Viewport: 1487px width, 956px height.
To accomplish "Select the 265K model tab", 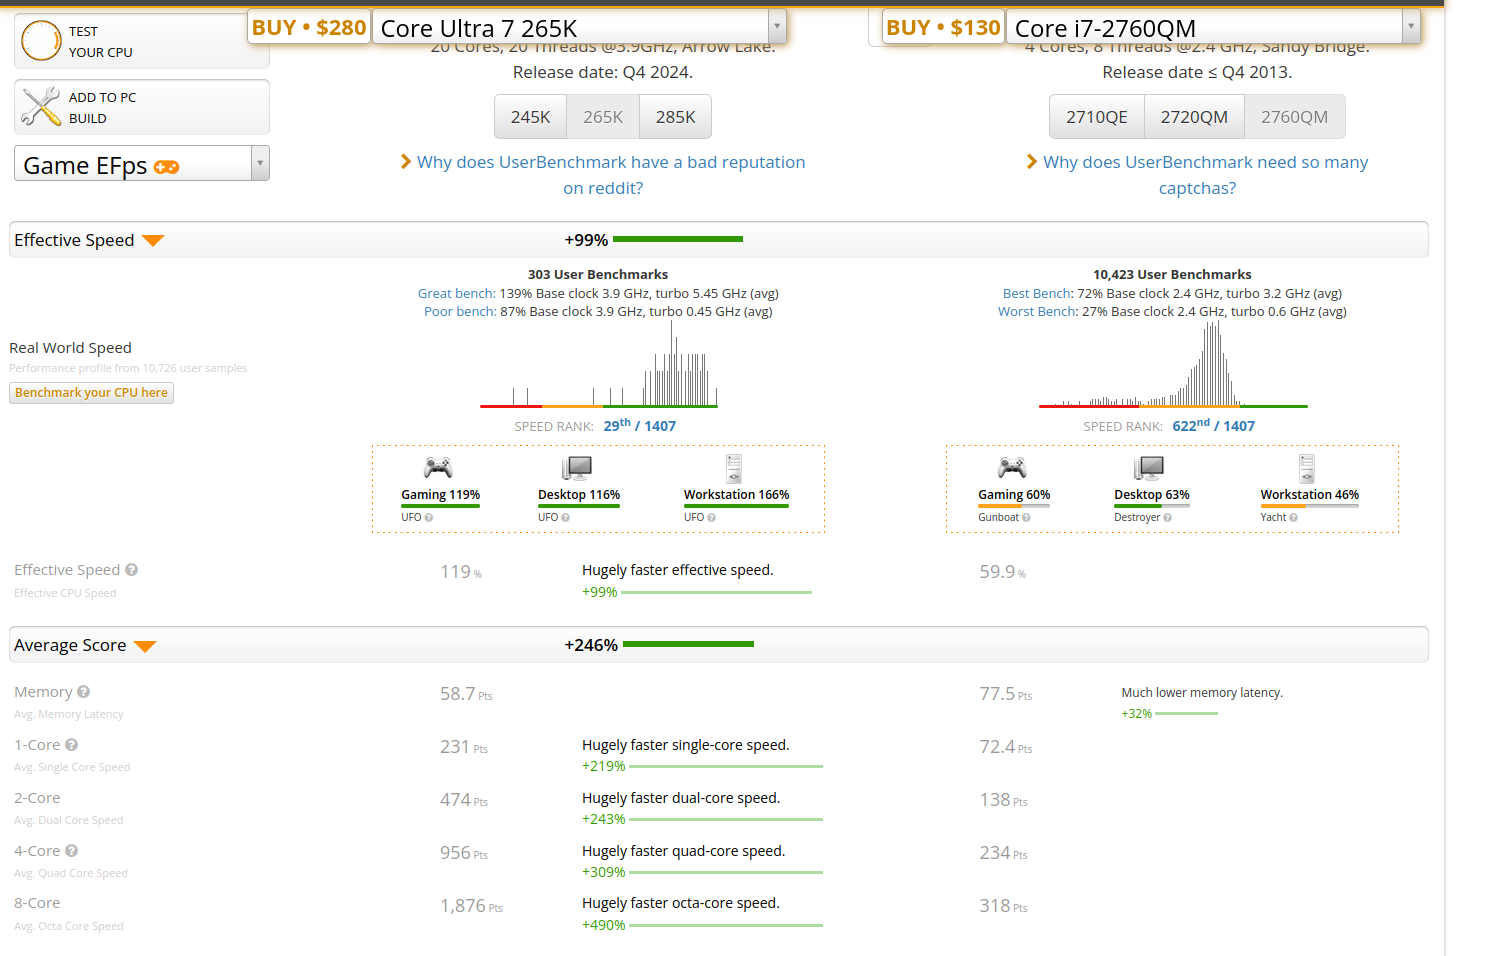I will 603,117.
